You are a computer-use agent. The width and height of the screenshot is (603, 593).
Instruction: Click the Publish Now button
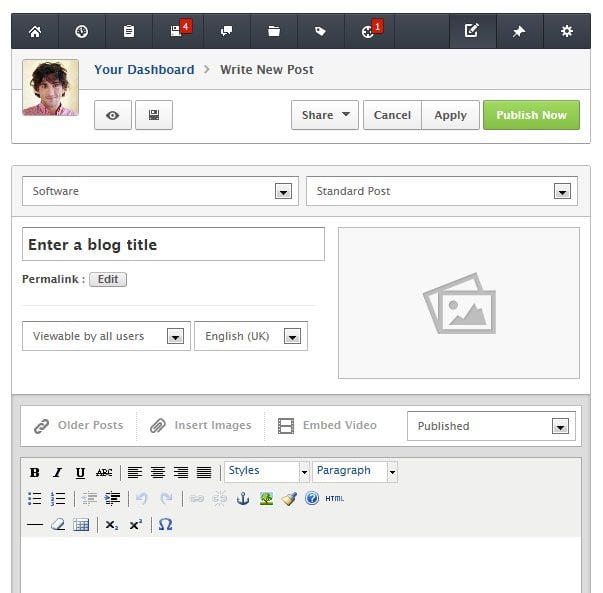click(531, 115)
